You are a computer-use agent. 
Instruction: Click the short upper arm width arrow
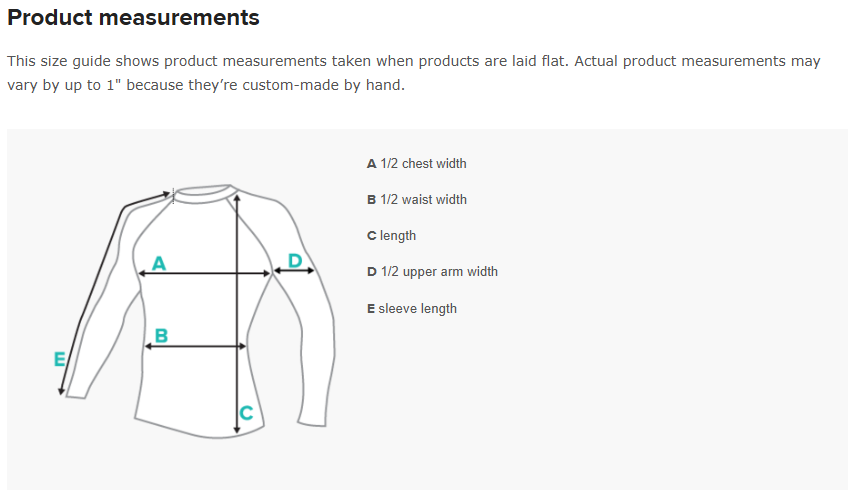point(293,270)
